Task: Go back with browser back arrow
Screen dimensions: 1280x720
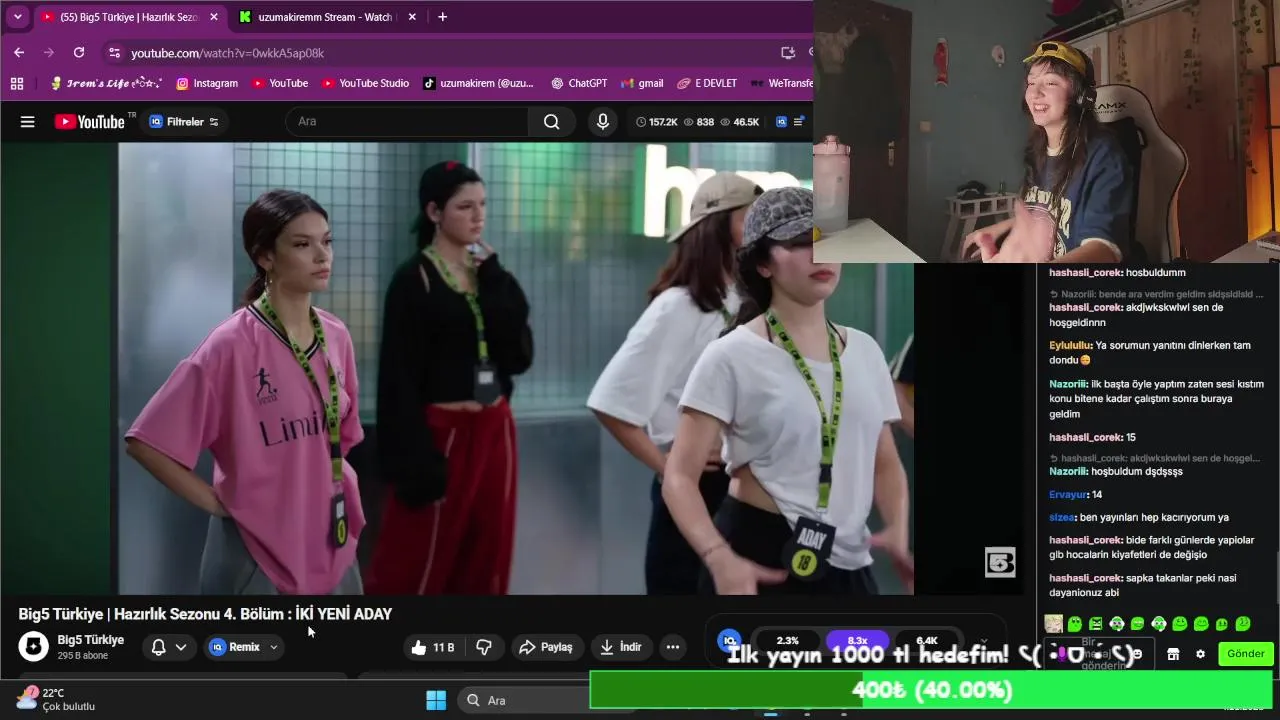Action: coord(19,53)
